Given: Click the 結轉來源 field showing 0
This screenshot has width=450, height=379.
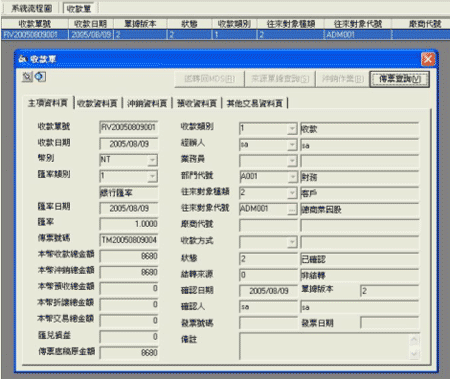Looking at the screenshot, I should (x=268, y=275).
